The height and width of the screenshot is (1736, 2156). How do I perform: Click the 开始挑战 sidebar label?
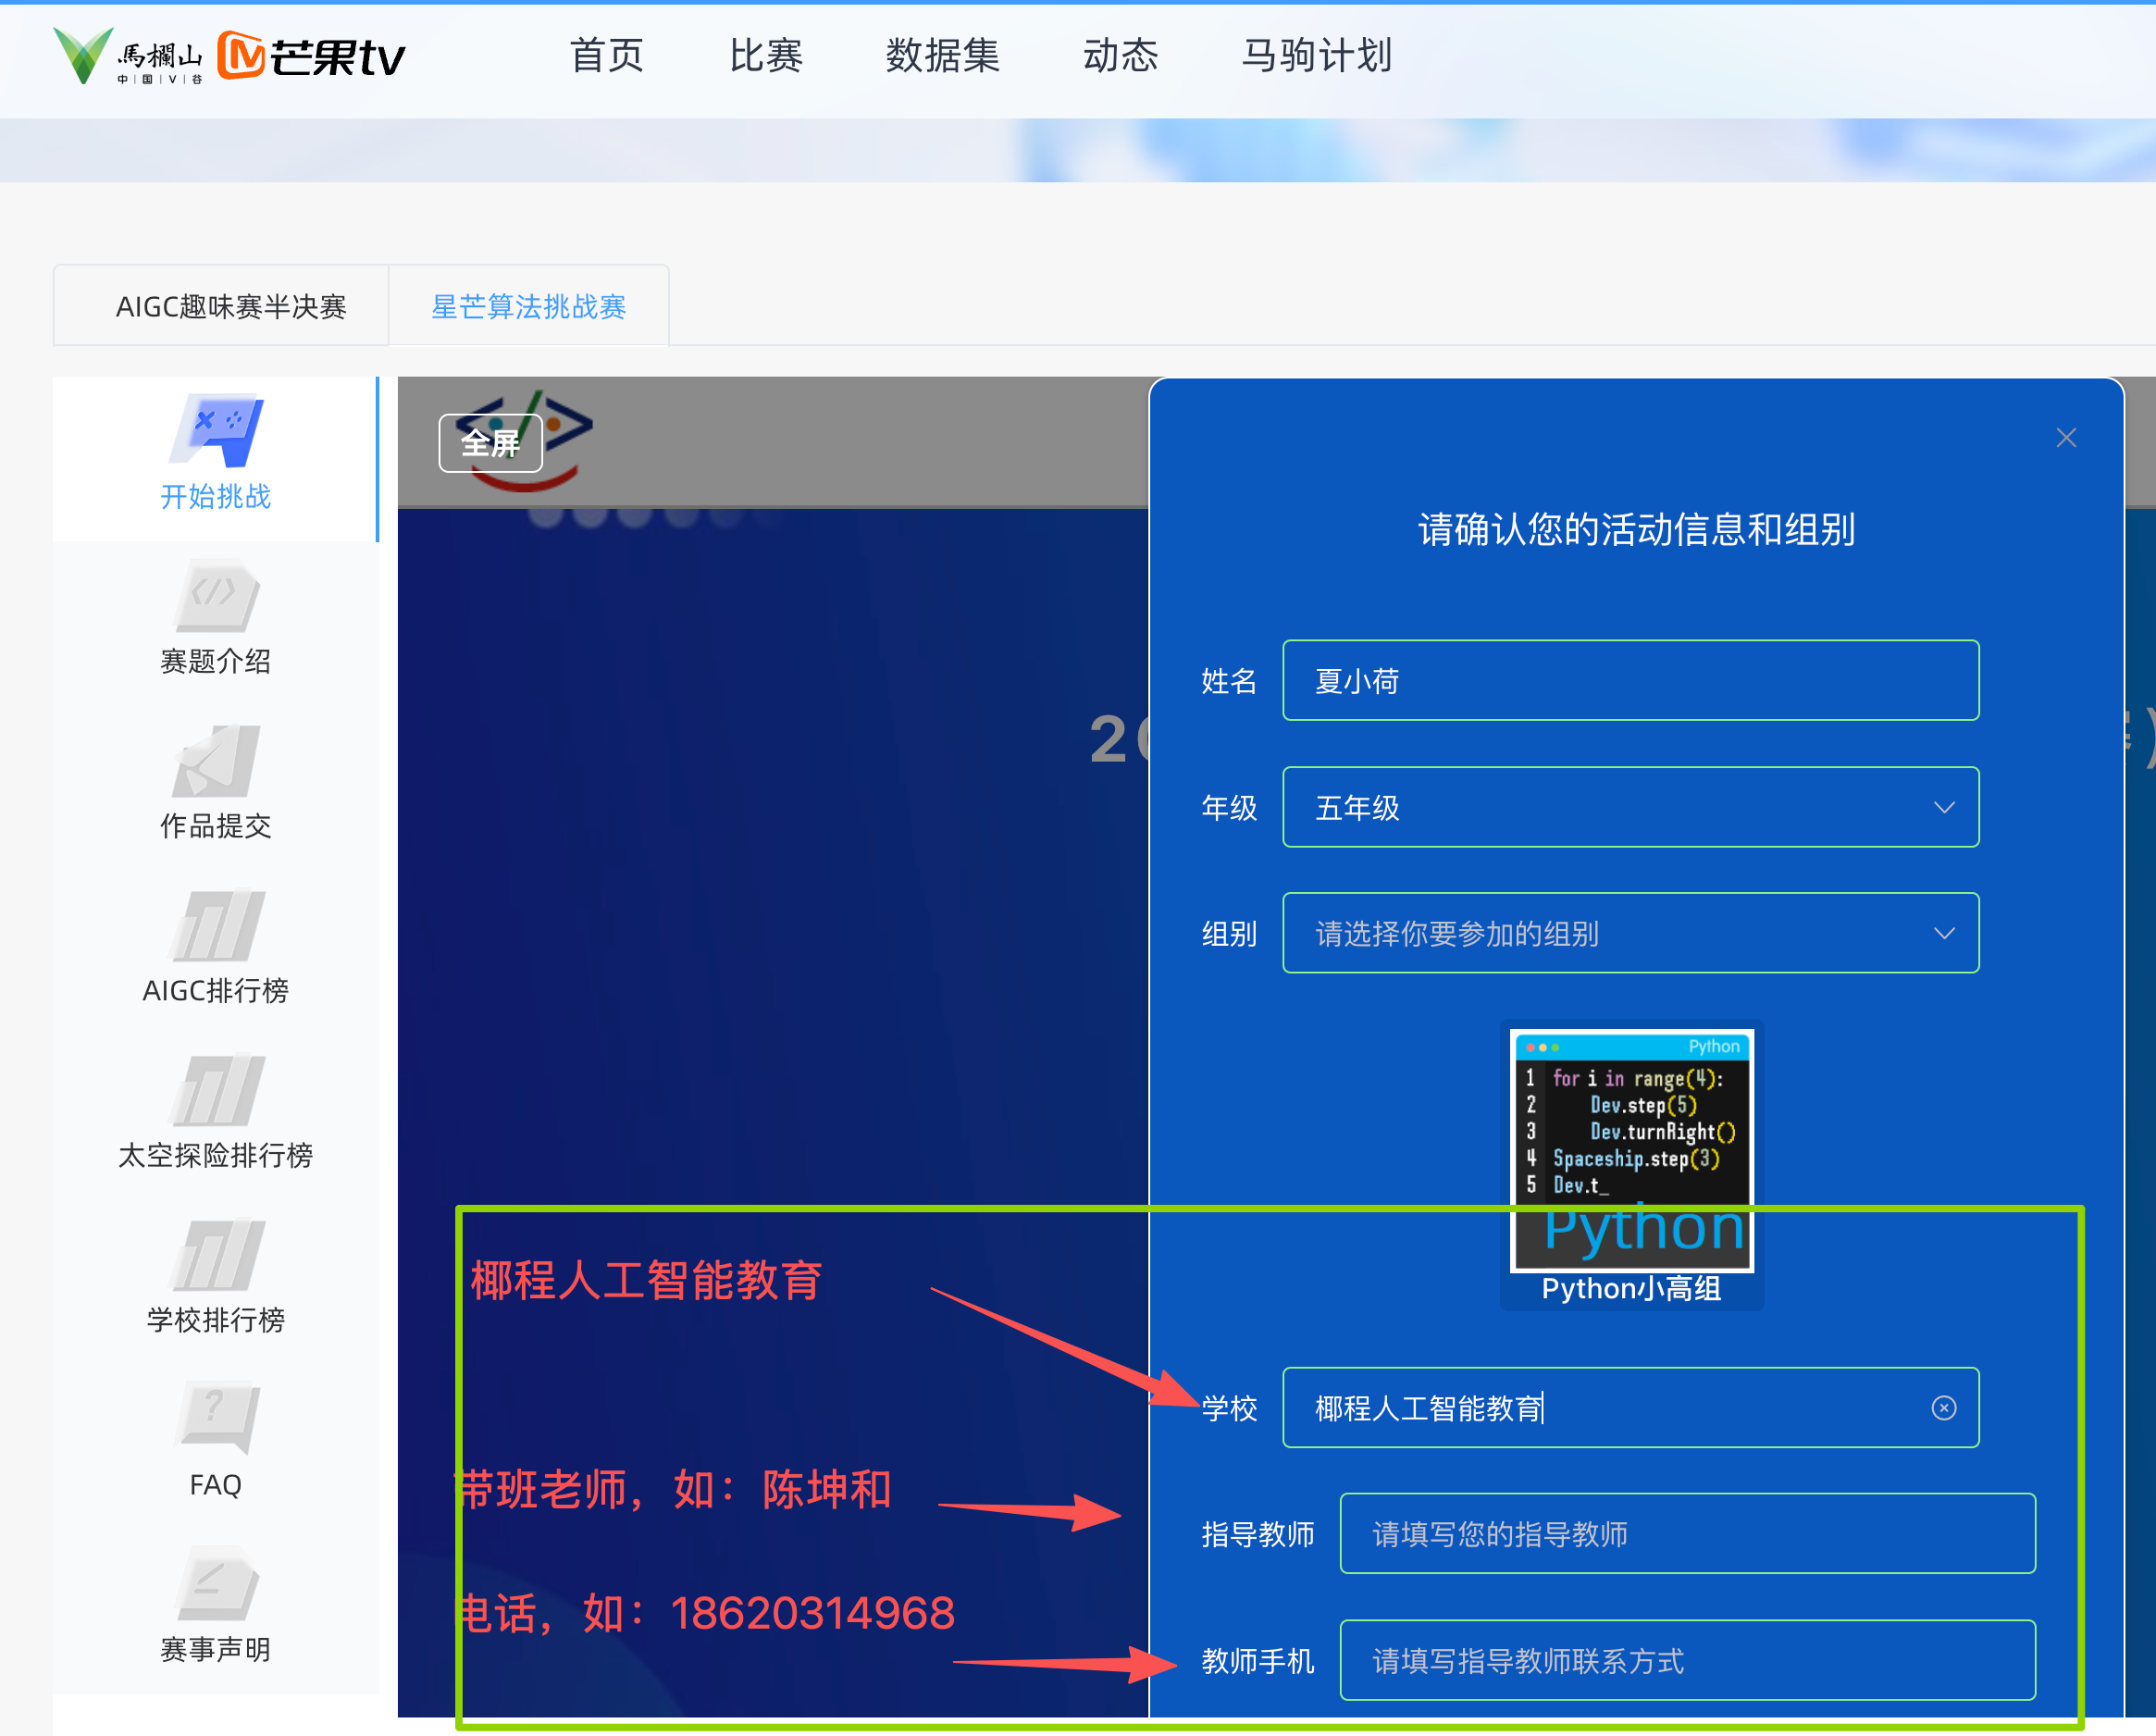pyautogui.click(x=216, y=497)
